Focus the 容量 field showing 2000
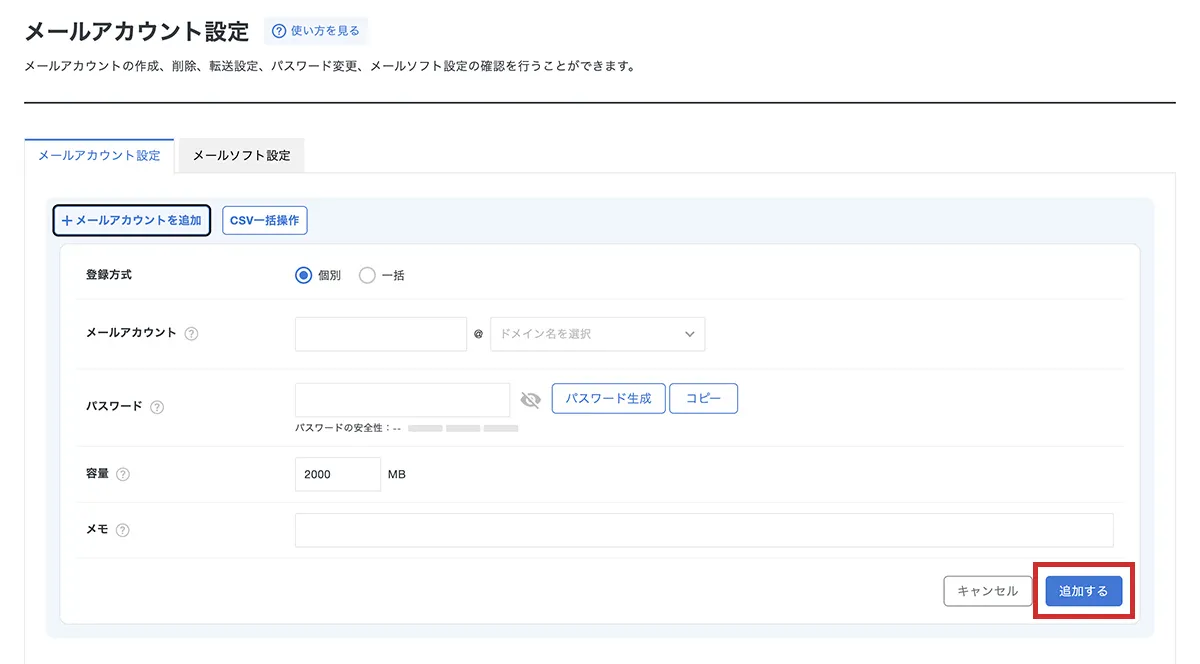The image size is (1200, 664). pos(338,474)
